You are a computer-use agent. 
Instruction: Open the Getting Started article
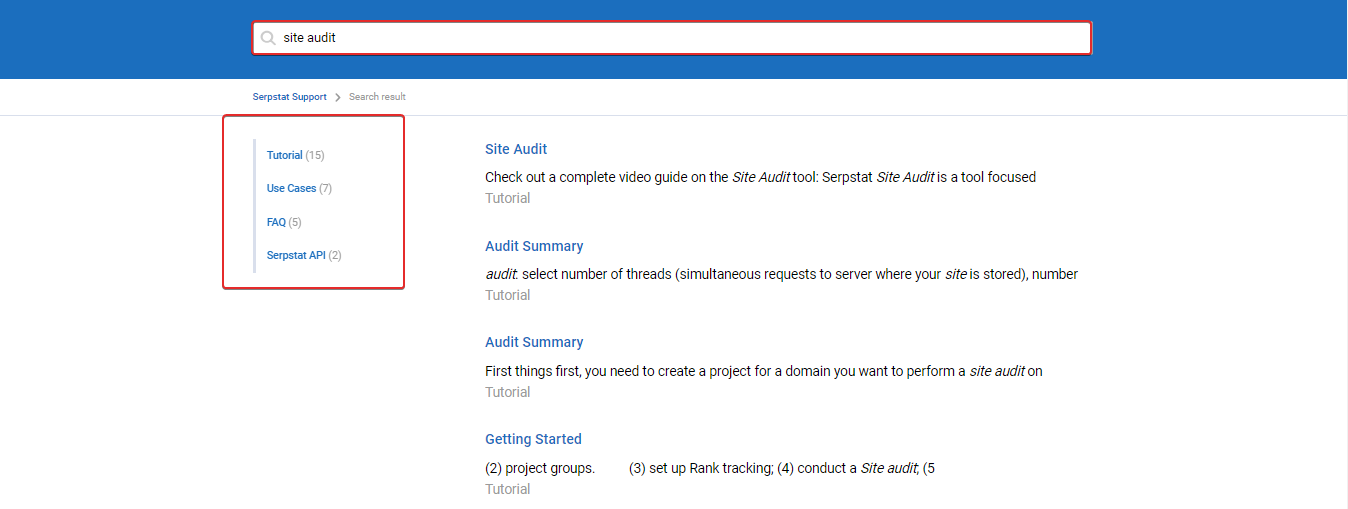(533, 439)
